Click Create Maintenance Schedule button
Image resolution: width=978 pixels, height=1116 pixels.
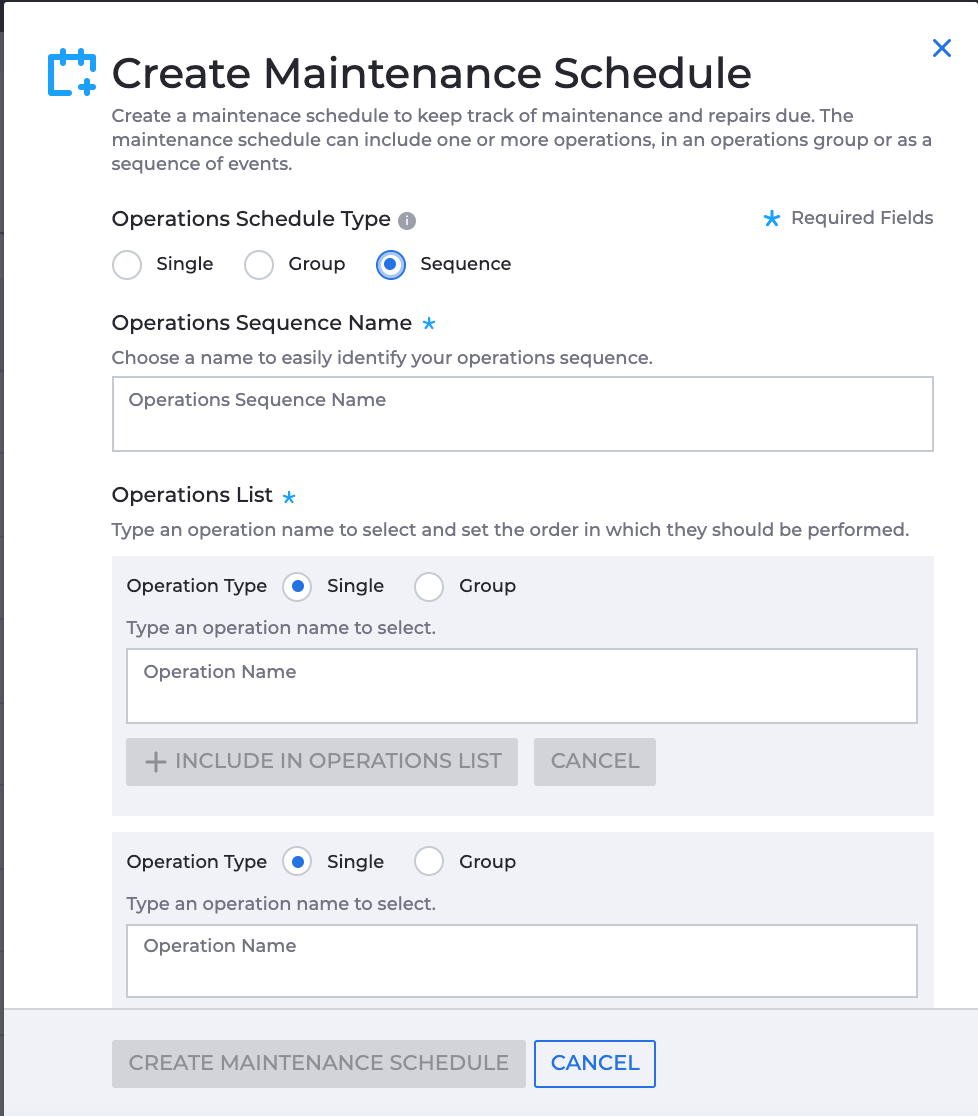pyautogui.click(x=319, y=1064)
